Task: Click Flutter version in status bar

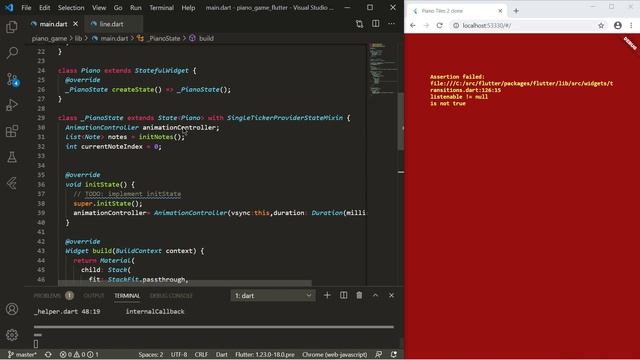Action: [x=265, y=355]
